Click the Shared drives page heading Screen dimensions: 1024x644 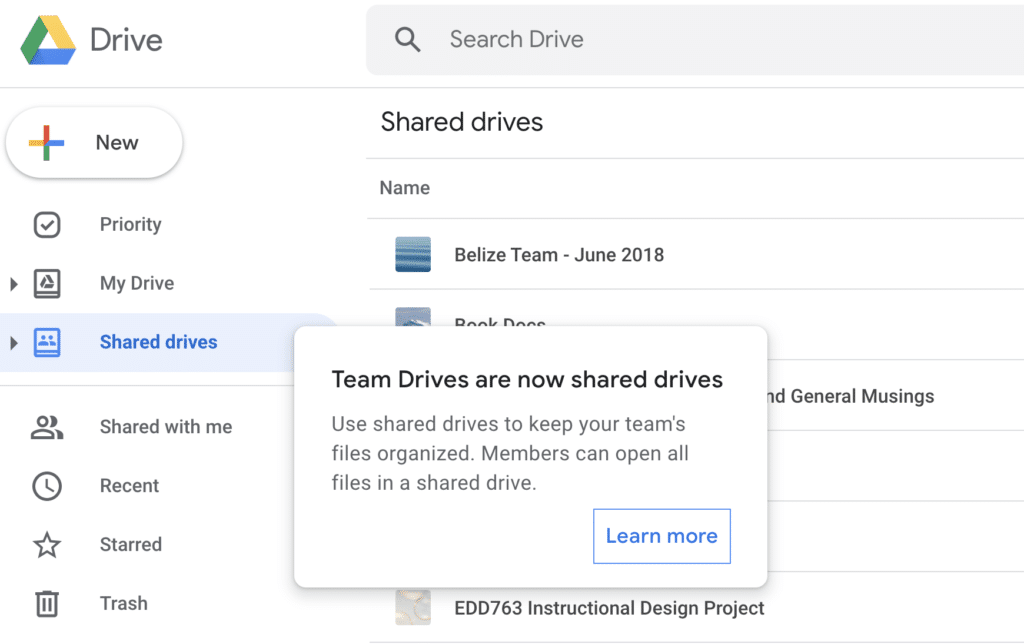(462, 122)
